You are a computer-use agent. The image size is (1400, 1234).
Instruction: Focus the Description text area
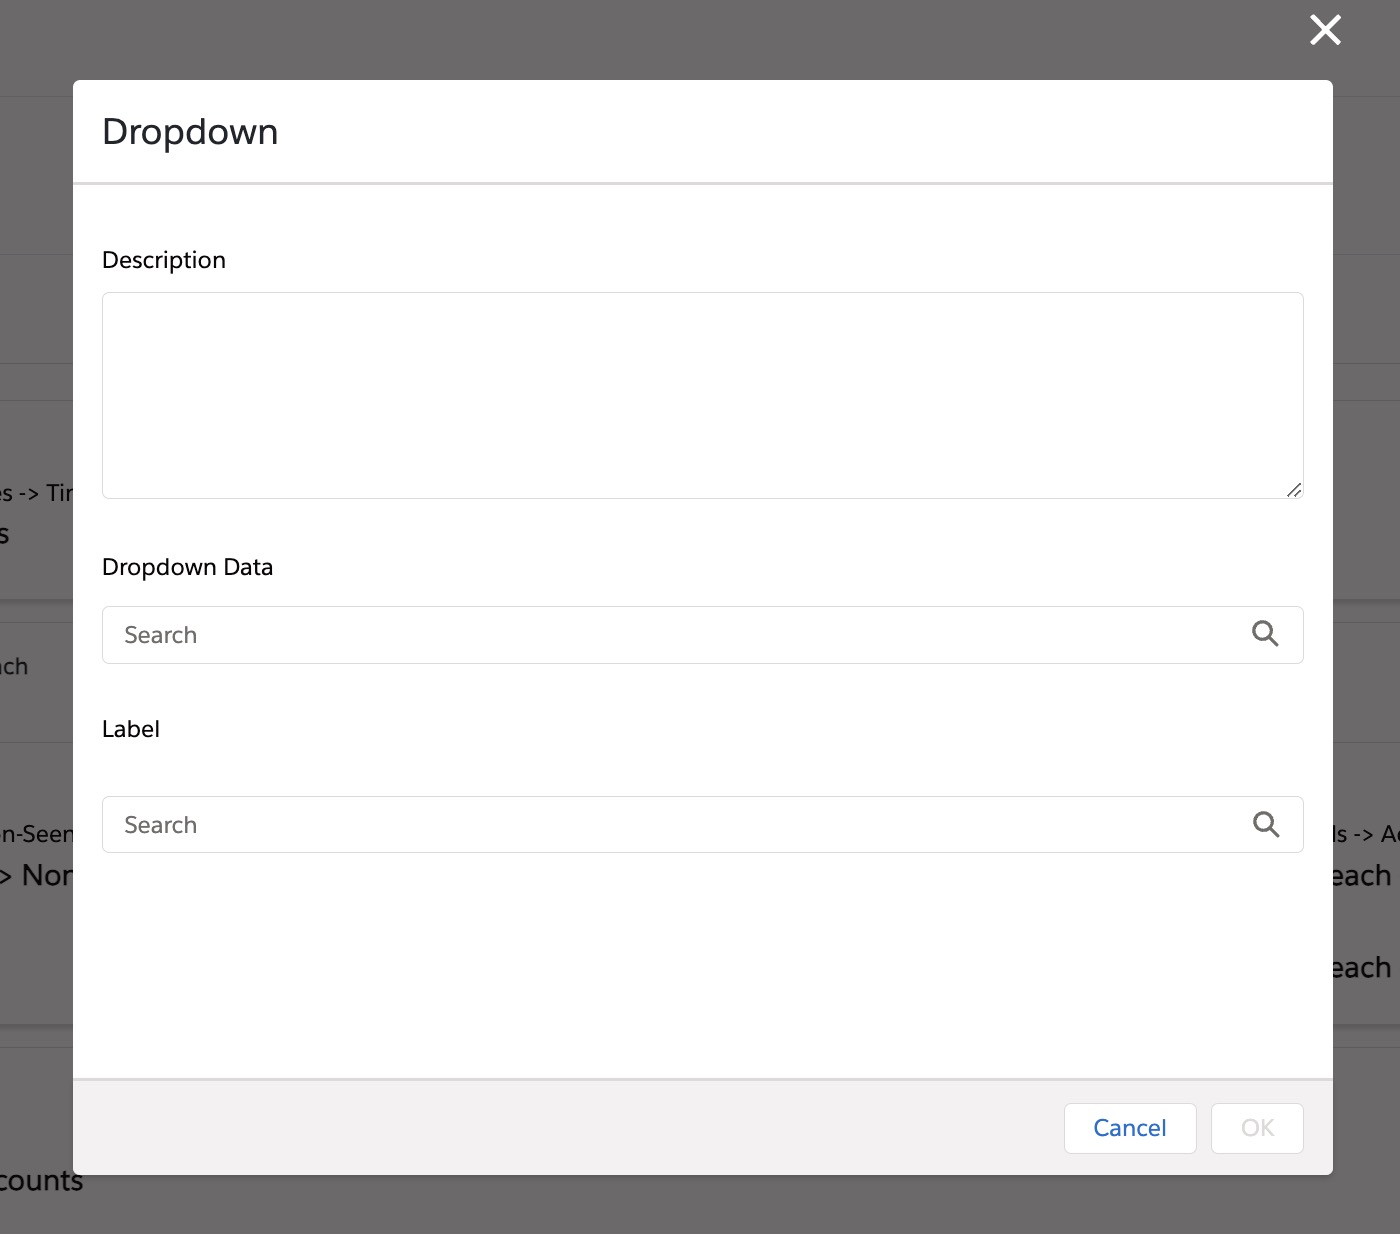coord(702,395)
